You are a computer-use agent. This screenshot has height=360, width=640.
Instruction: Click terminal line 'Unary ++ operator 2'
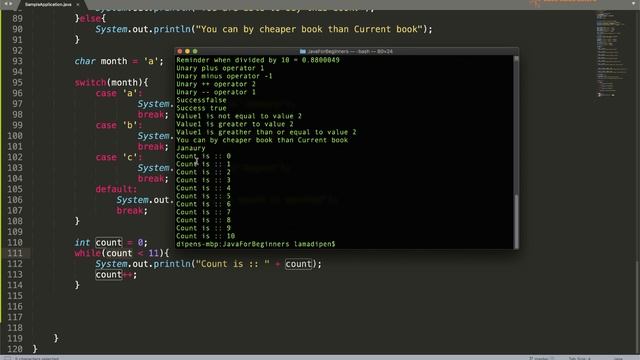point(216,84)
